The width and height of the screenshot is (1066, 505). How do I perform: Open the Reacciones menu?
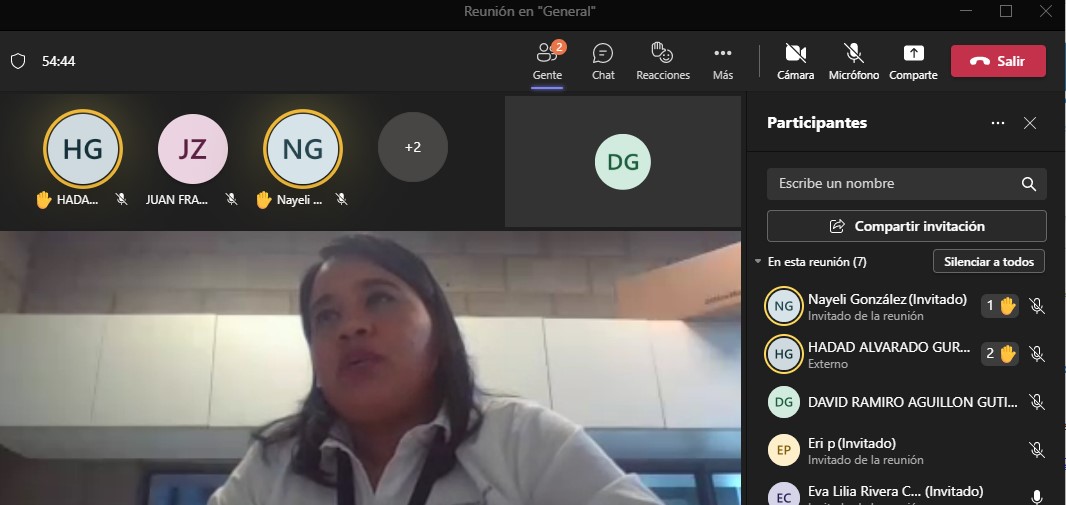point(663,61)
